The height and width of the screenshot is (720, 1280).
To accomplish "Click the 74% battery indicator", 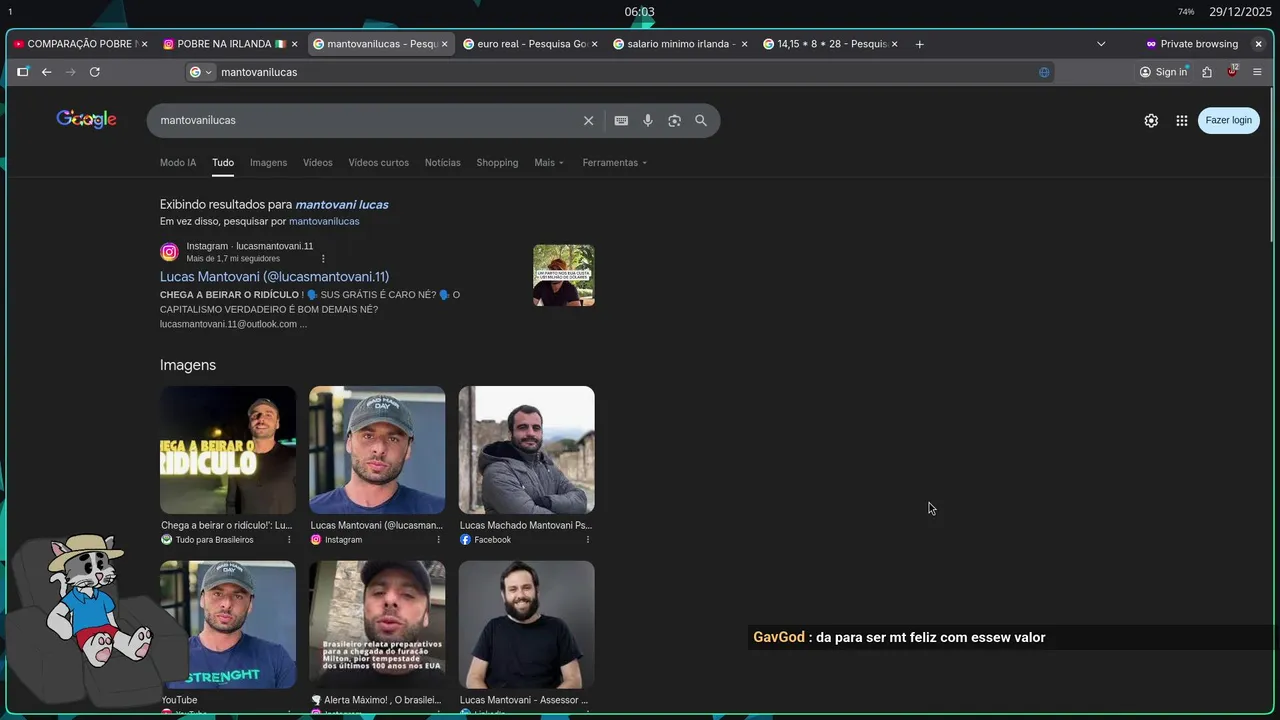I will click(x=1186, y=12).
